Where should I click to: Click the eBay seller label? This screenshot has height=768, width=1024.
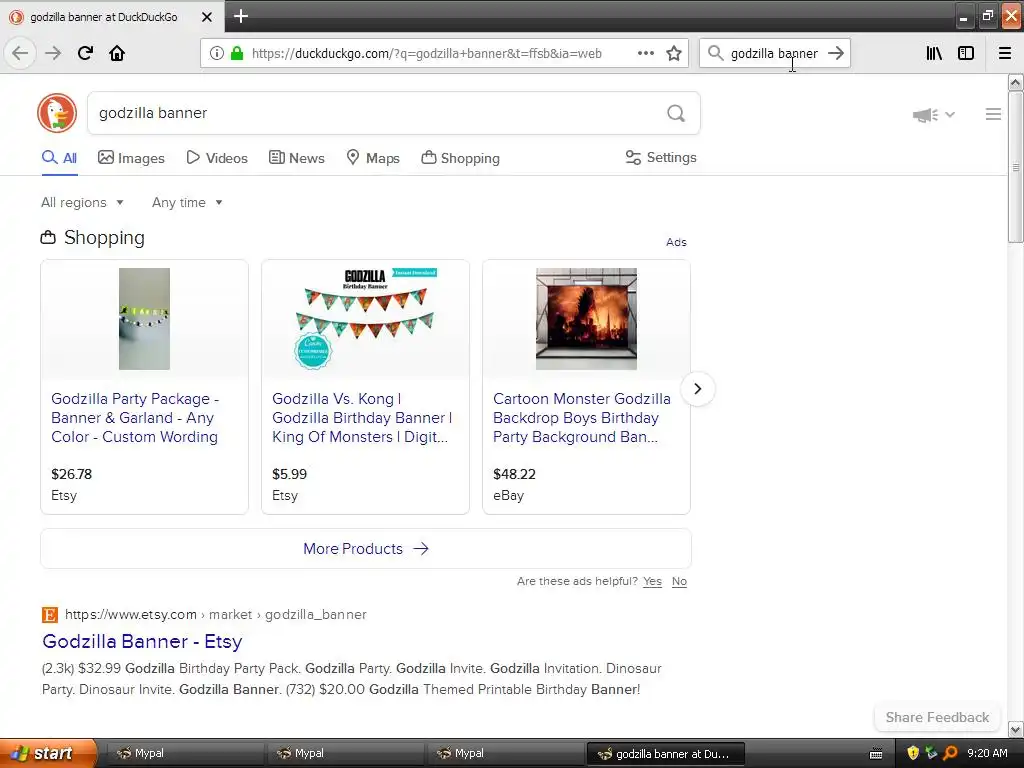(509, 496)
